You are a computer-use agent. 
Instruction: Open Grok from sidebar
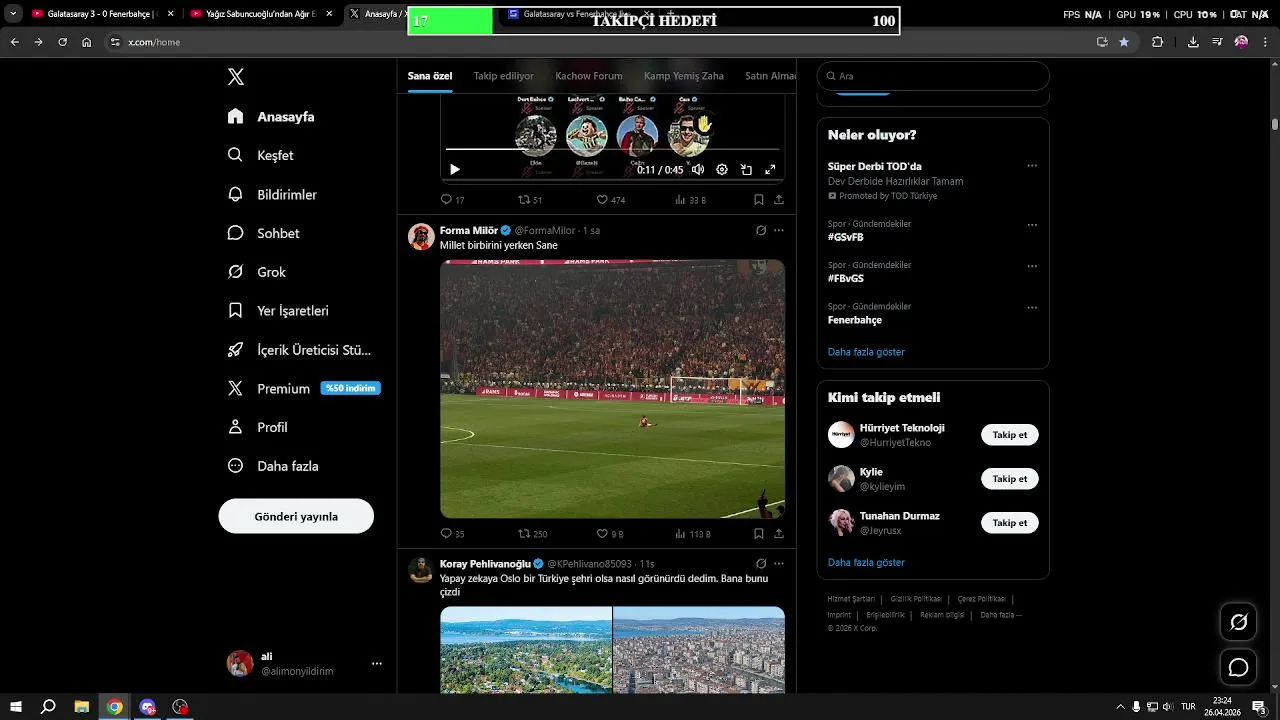point(256,272)
